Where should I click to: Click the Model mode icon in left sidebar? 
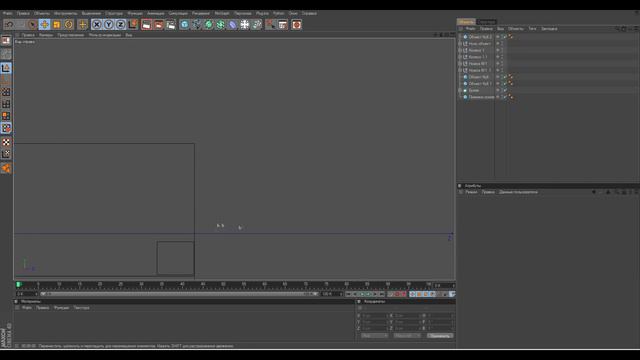click(6, 68)
